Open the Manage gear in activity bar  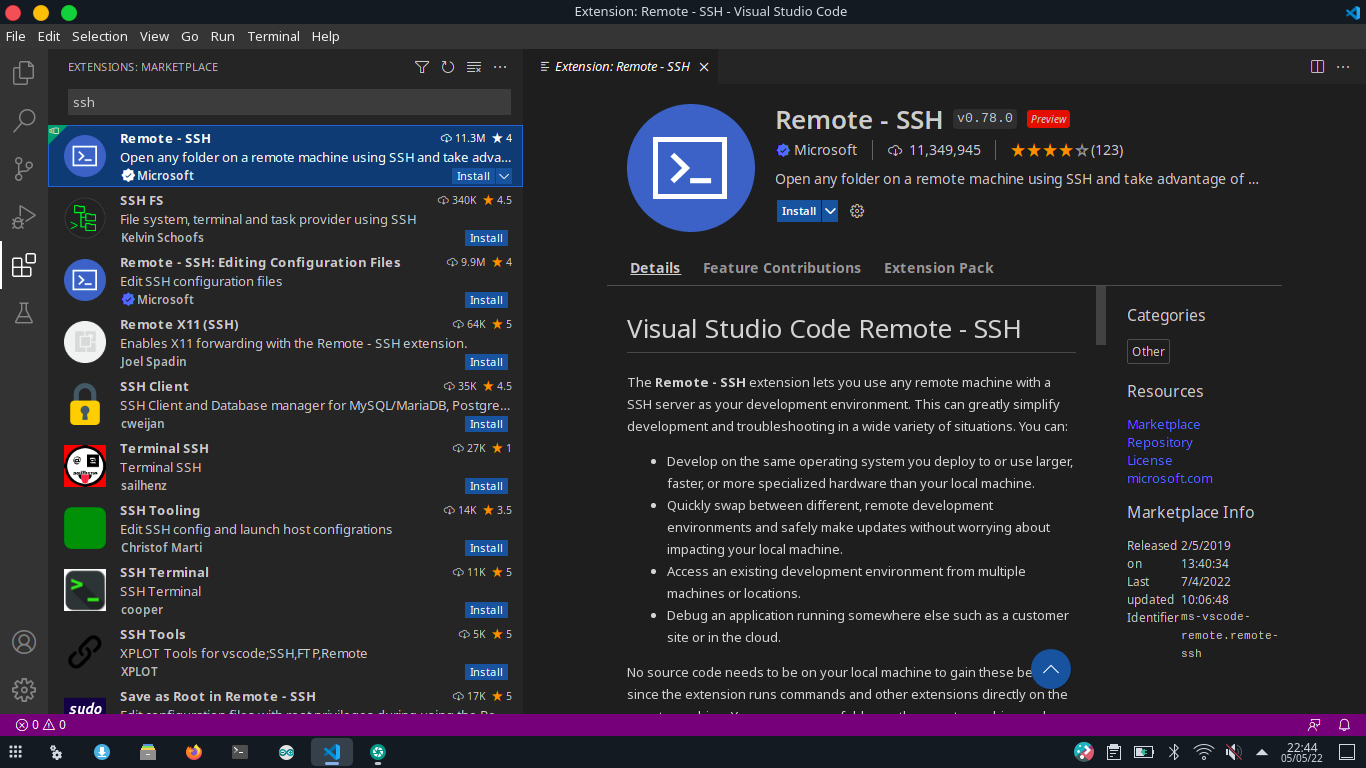(x=24, y=690)
